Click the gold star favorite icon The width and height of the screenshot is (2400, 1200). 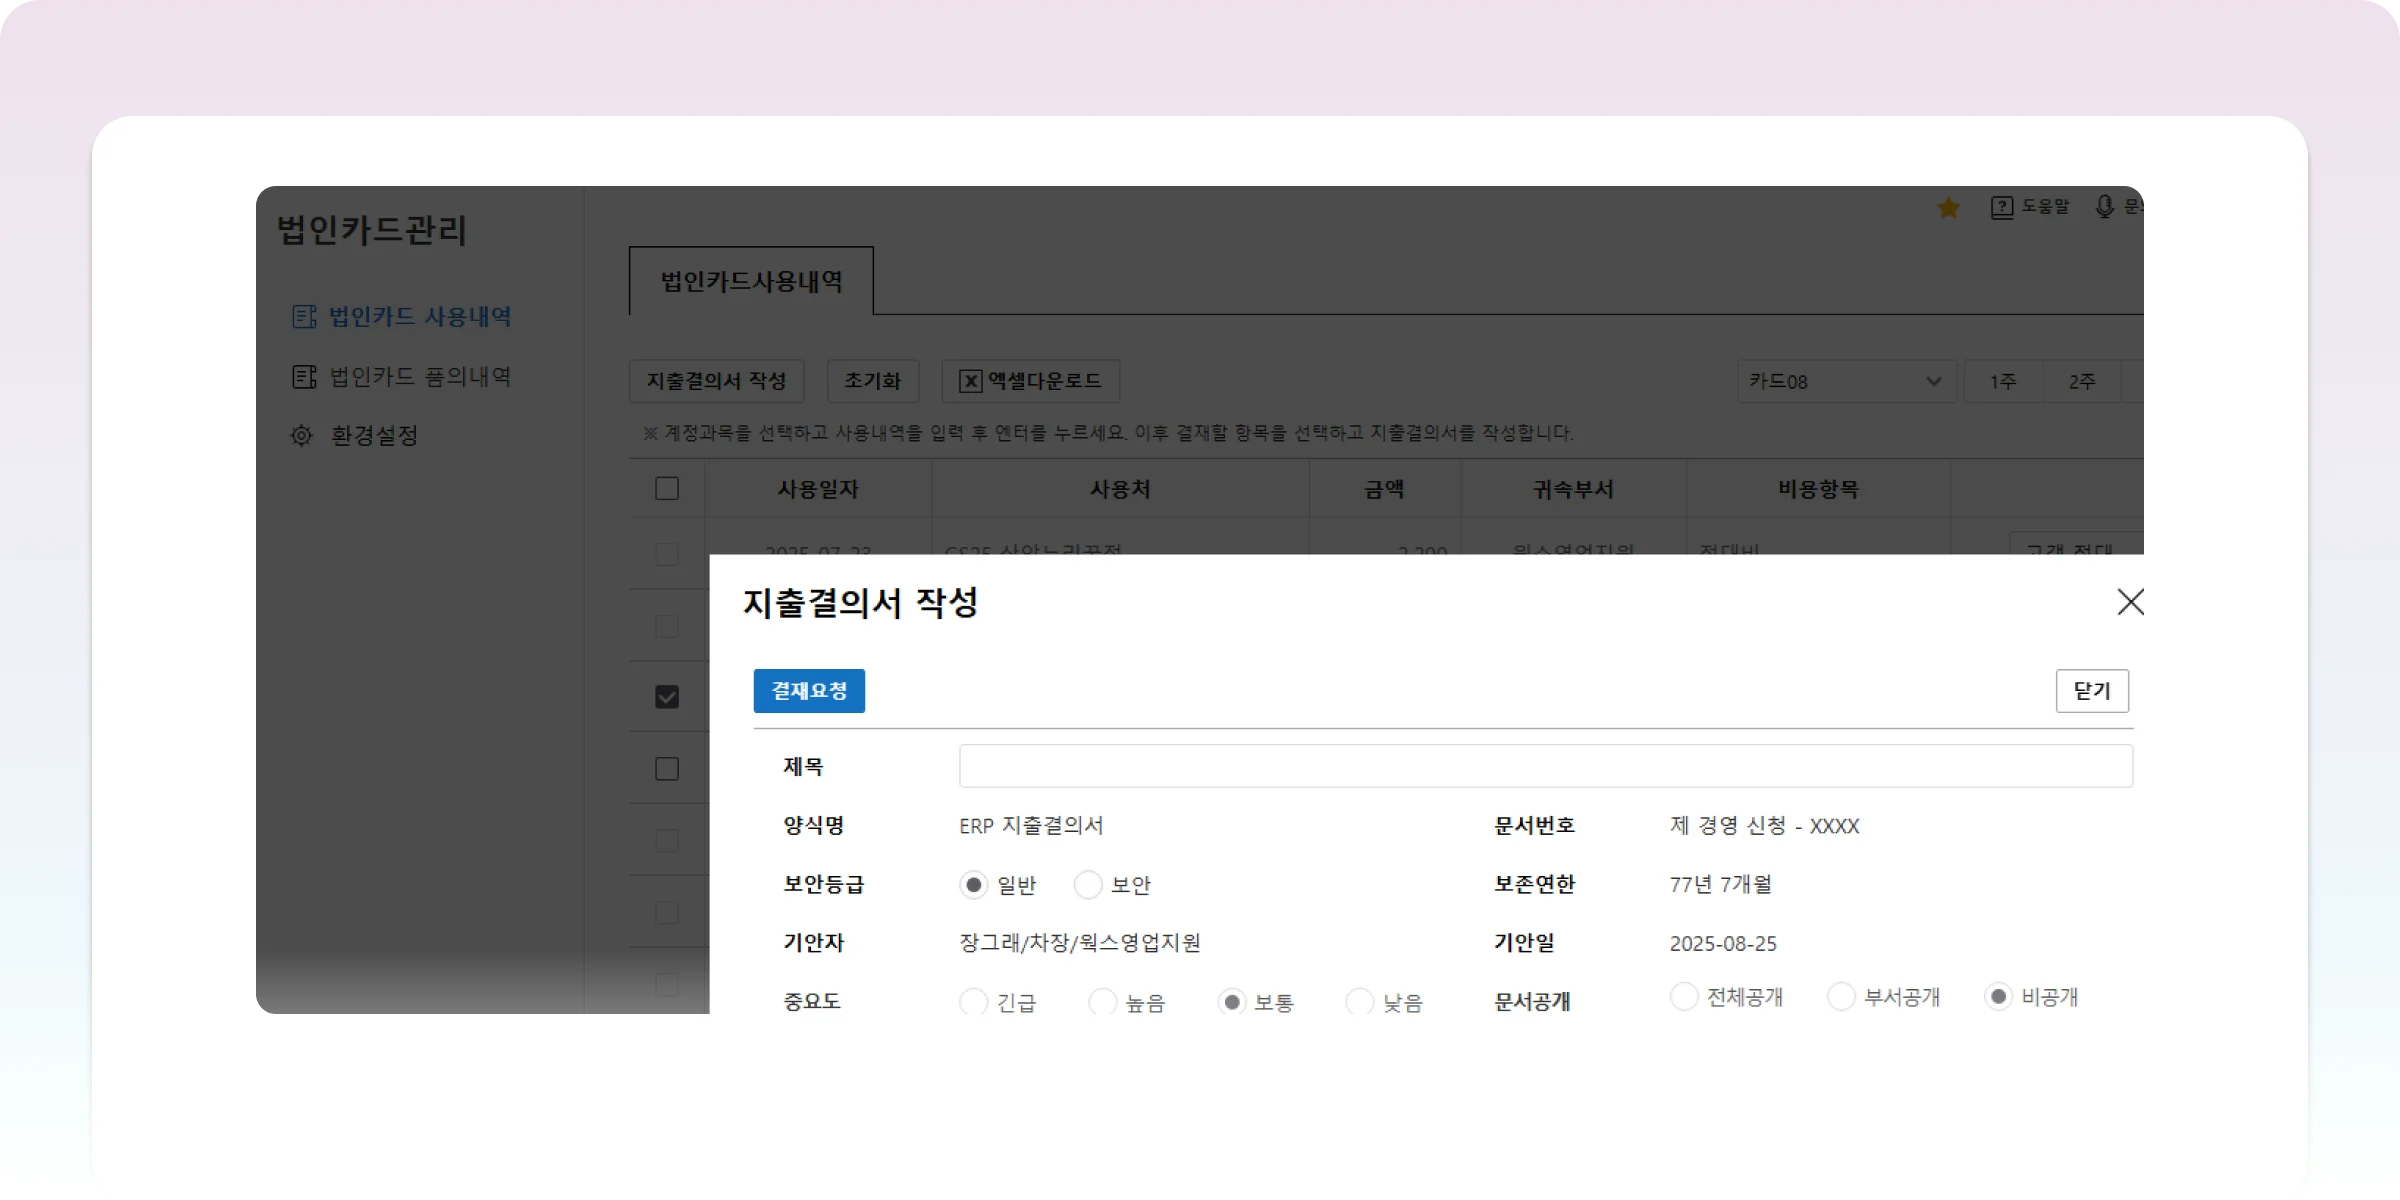1948,208
